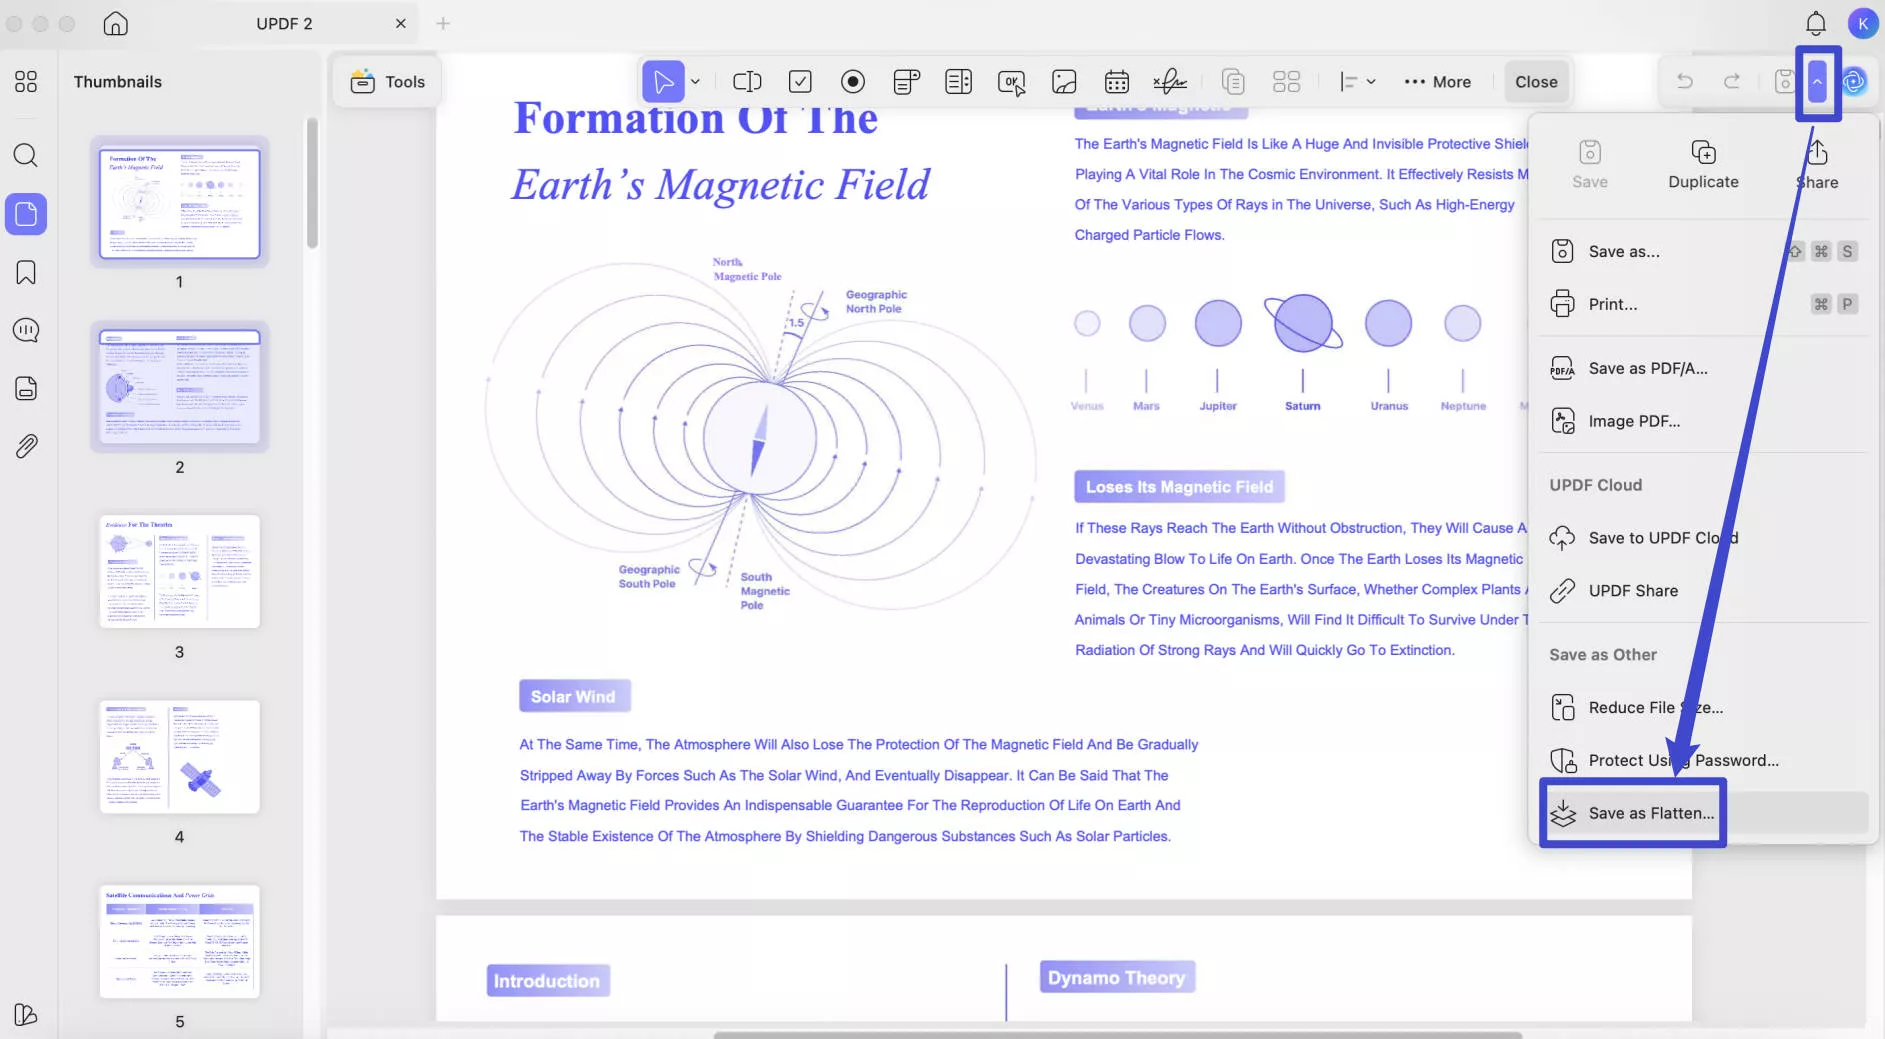Screen dimensions: 1885x1039
Task: Switch to the UPDF 2 tab
Action: coord(284,24)
